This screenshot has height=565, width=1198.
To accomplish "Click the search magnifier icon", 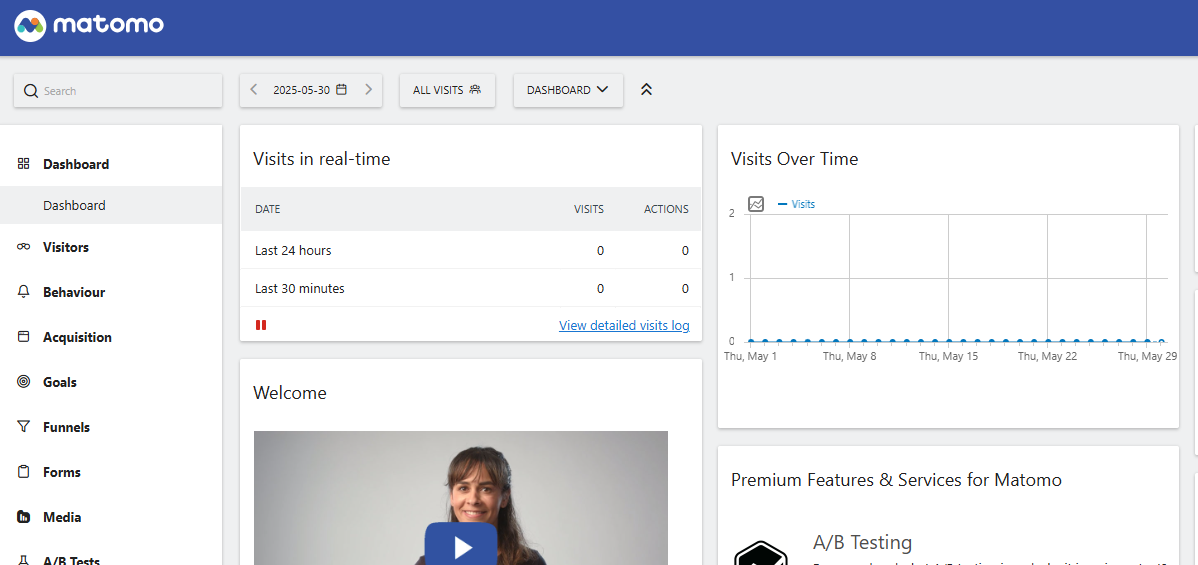I will [x=30, y=91].
